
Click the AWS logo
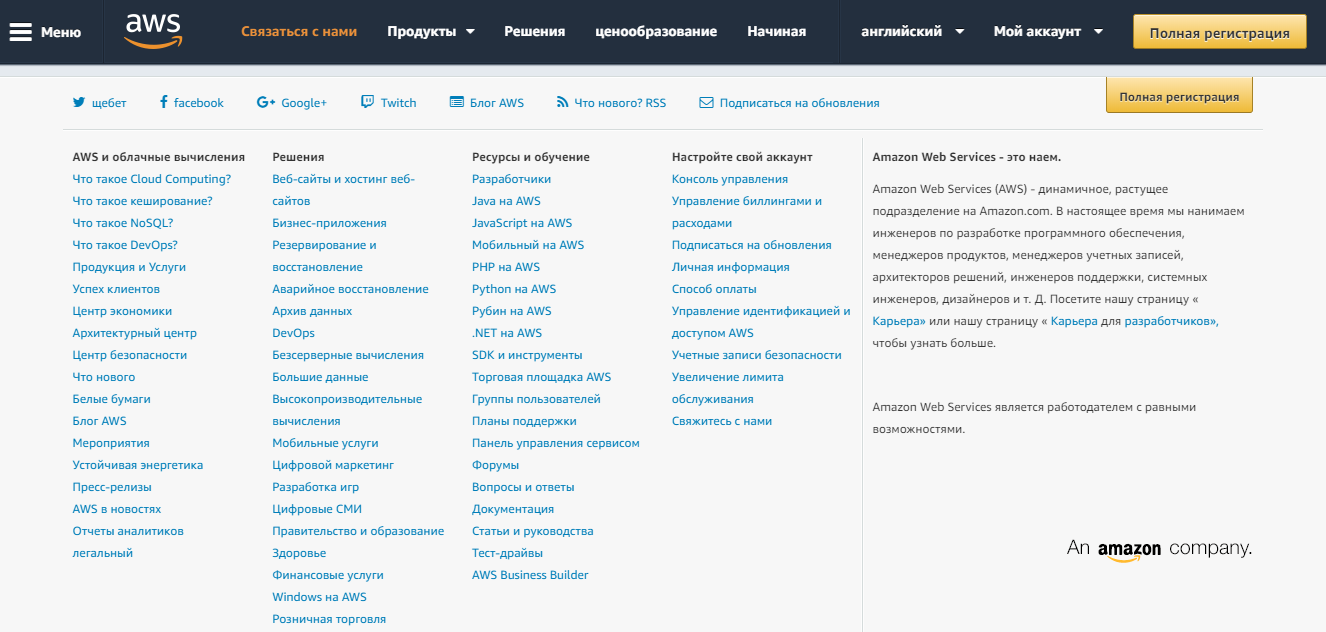[x=152, y=31]
